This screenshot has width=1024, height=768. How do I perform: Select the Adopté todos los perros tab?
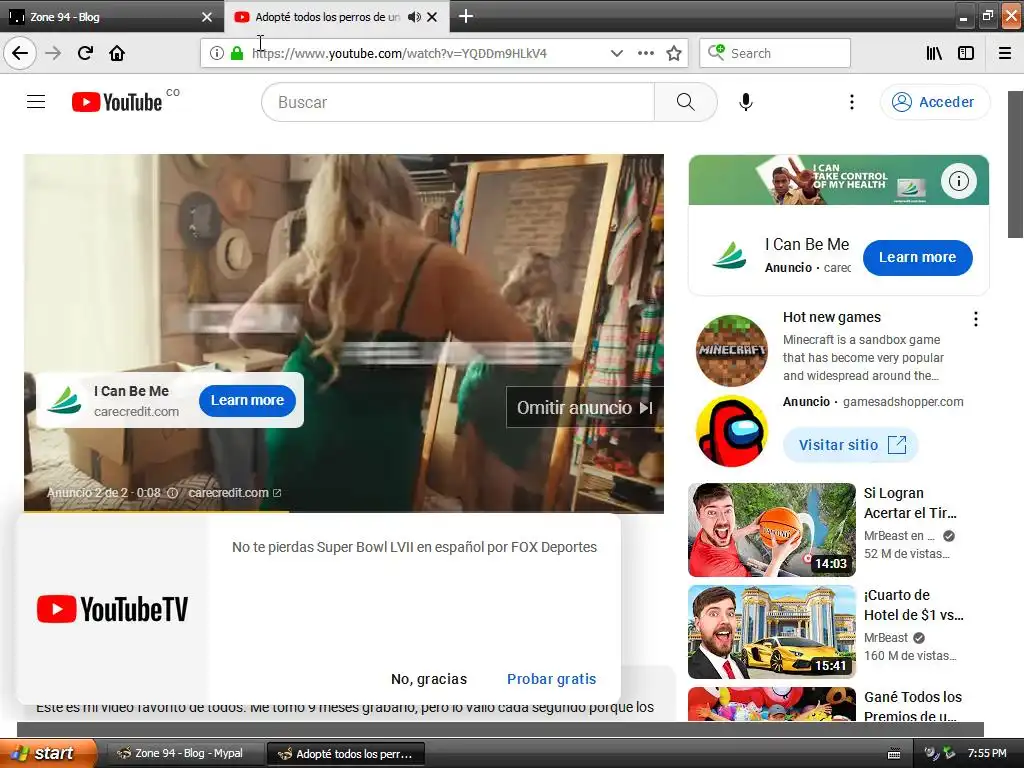[327, 17]
